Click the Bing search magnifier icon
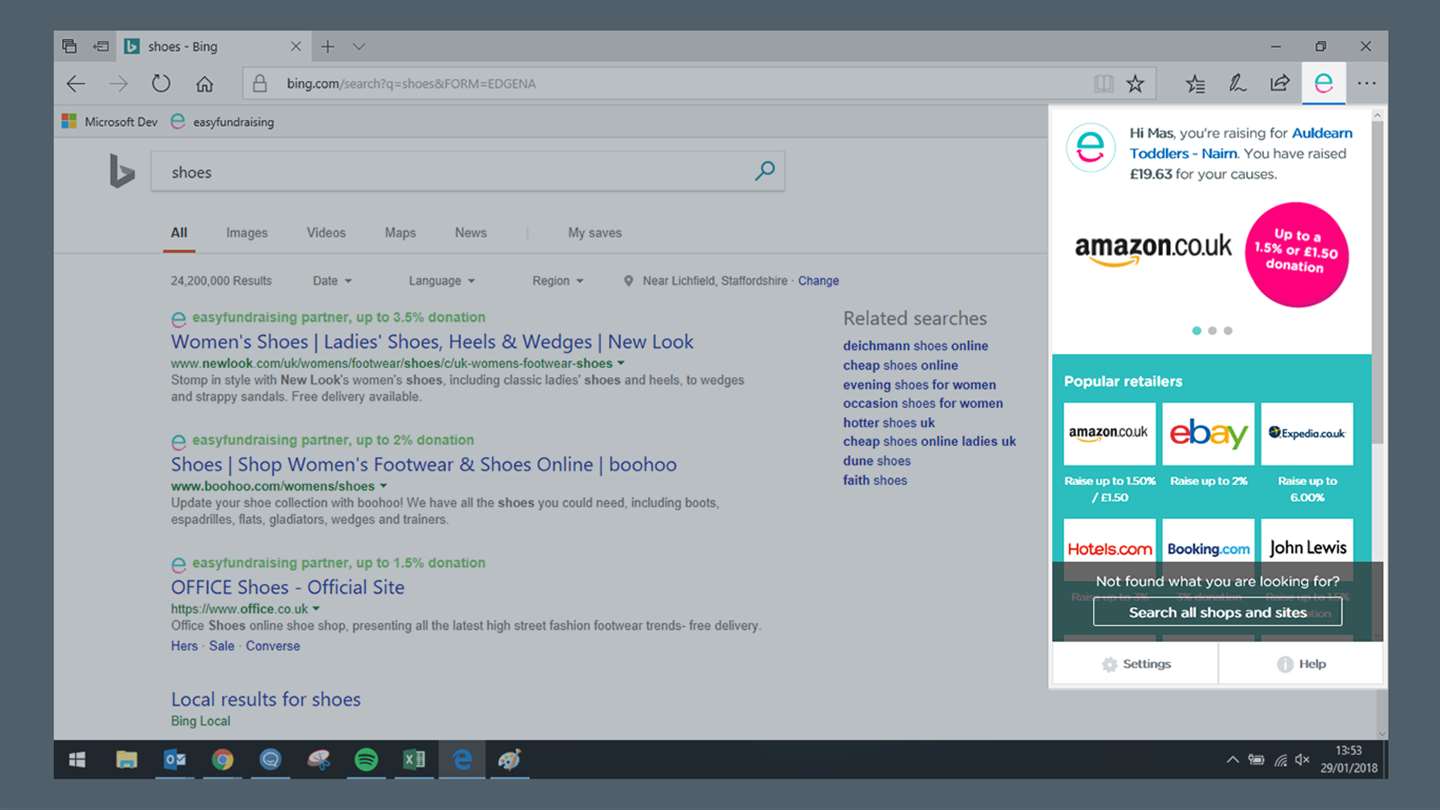Image resolution: width=1440 pixels, height=810 pixels. [765, 171]
